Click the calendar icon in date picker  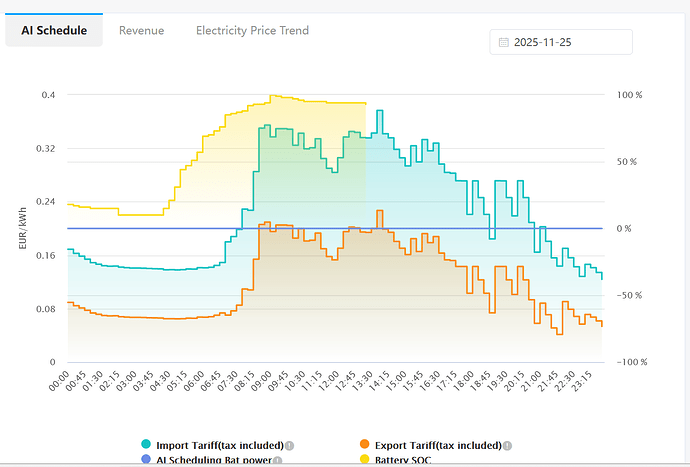point(503,43)
